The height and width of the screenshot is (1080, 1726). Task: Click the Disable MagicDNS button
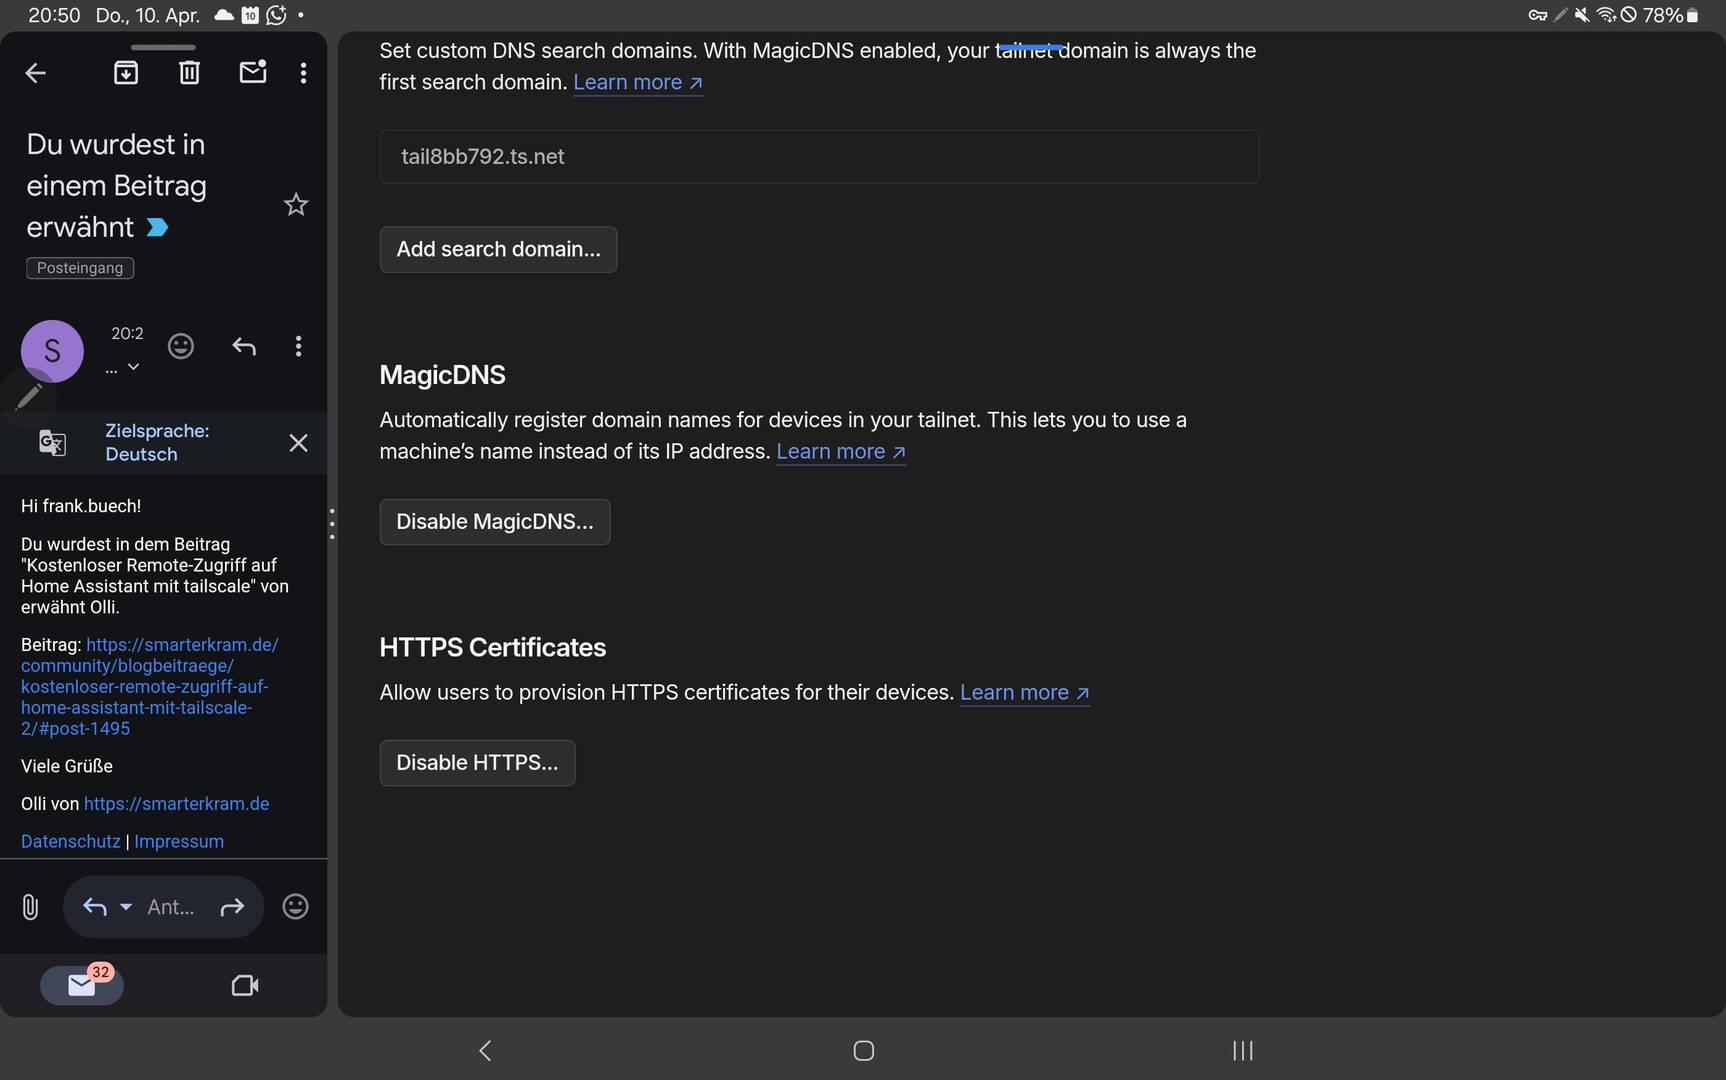494,522
